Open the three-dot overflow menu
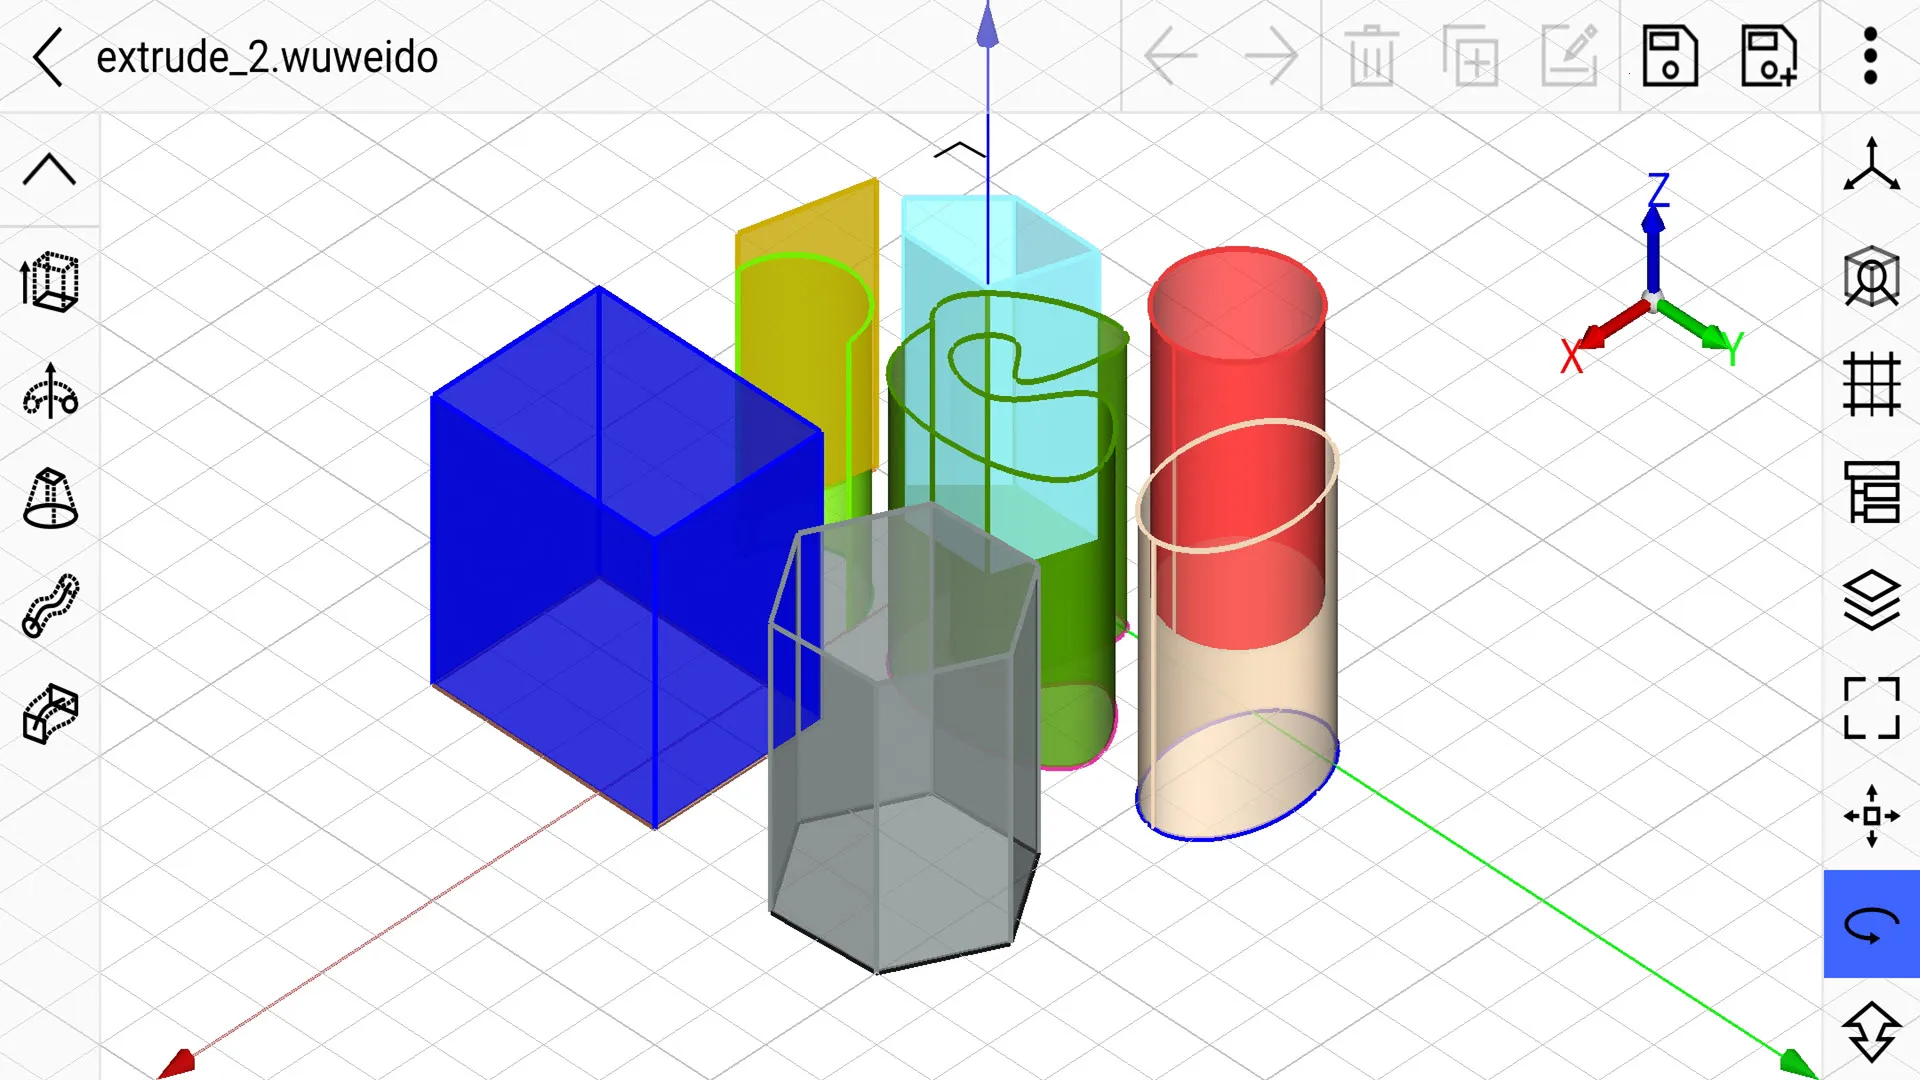1920x1080 pixels. point(1869,57)
